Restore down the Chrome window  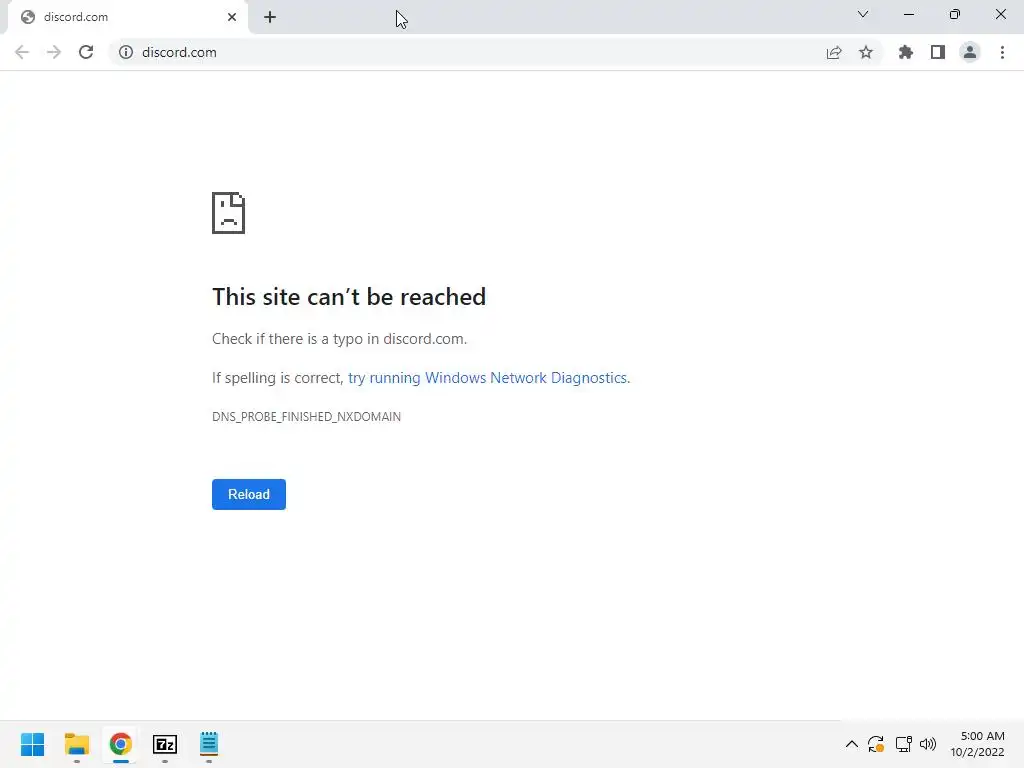click(955, 14)
